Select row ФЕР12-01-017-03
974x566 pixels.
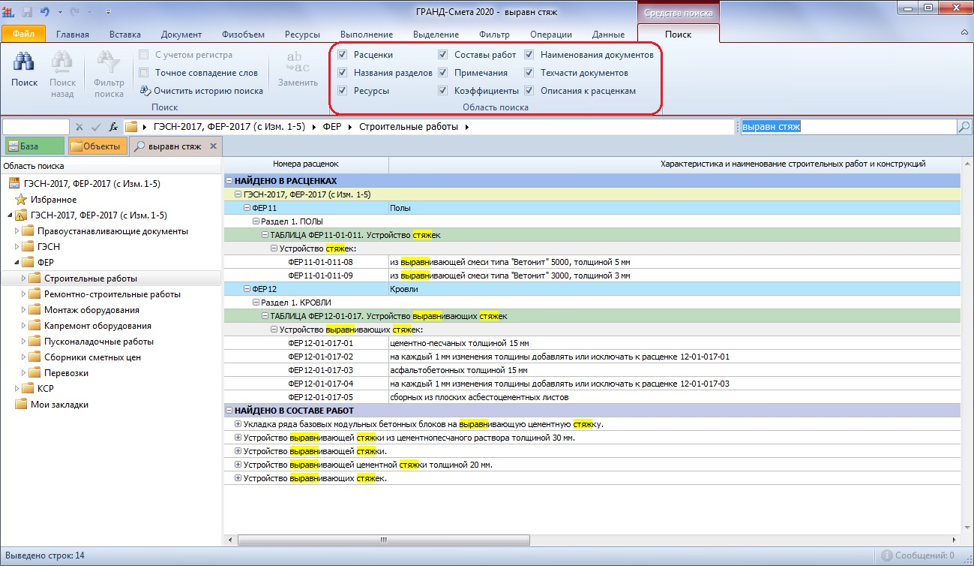[591, 370]
